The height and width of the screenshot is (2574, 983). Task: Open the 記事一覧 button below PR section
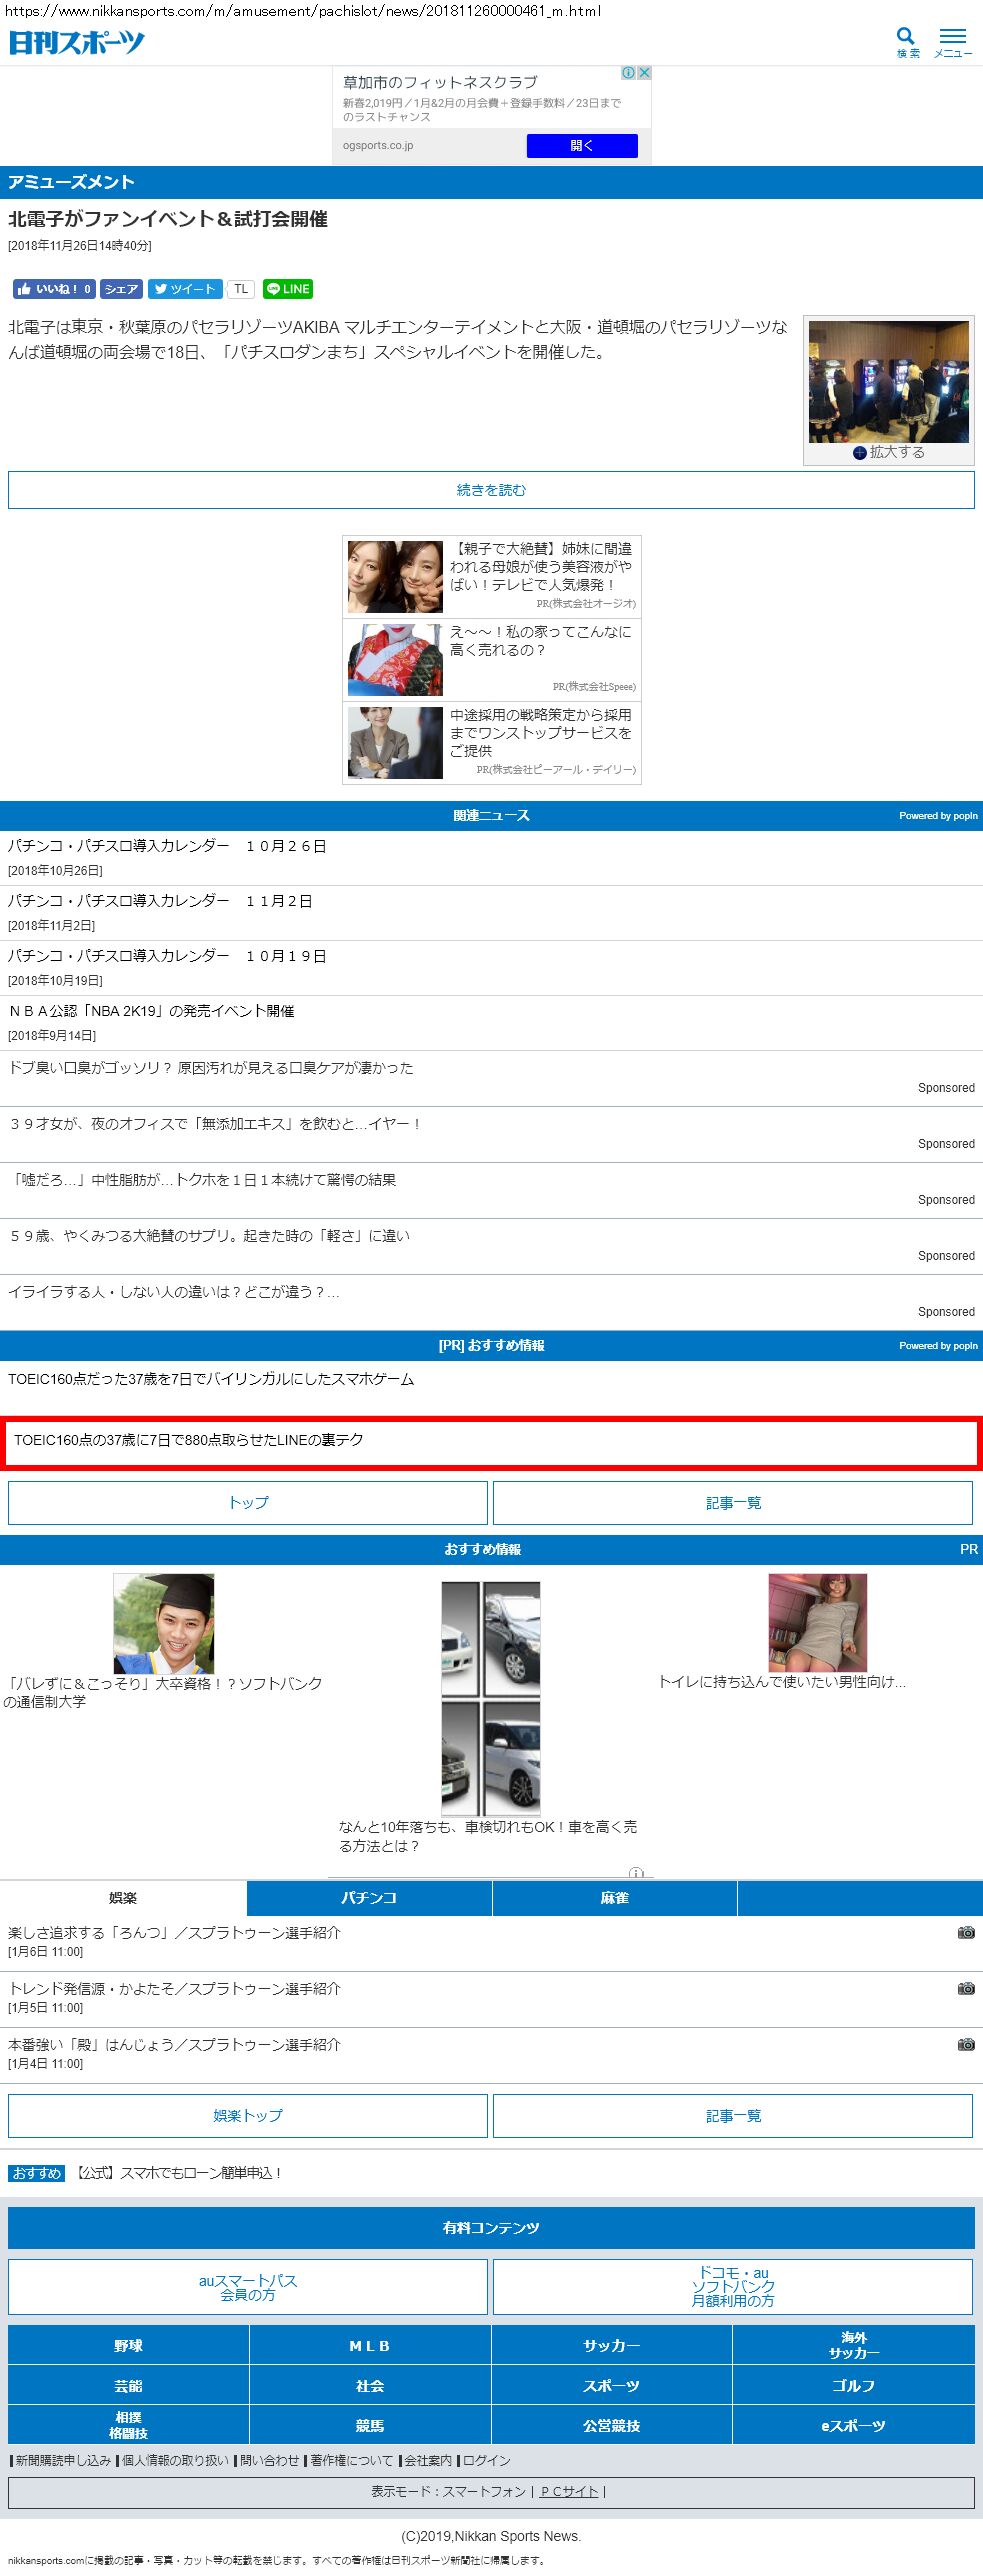[x=732, y=1503]
